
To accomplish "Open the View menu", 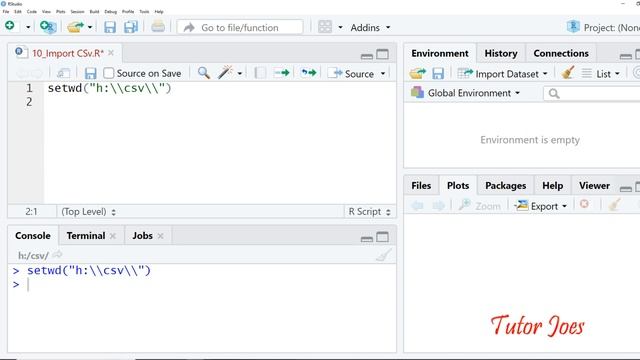I will point(47,11).
